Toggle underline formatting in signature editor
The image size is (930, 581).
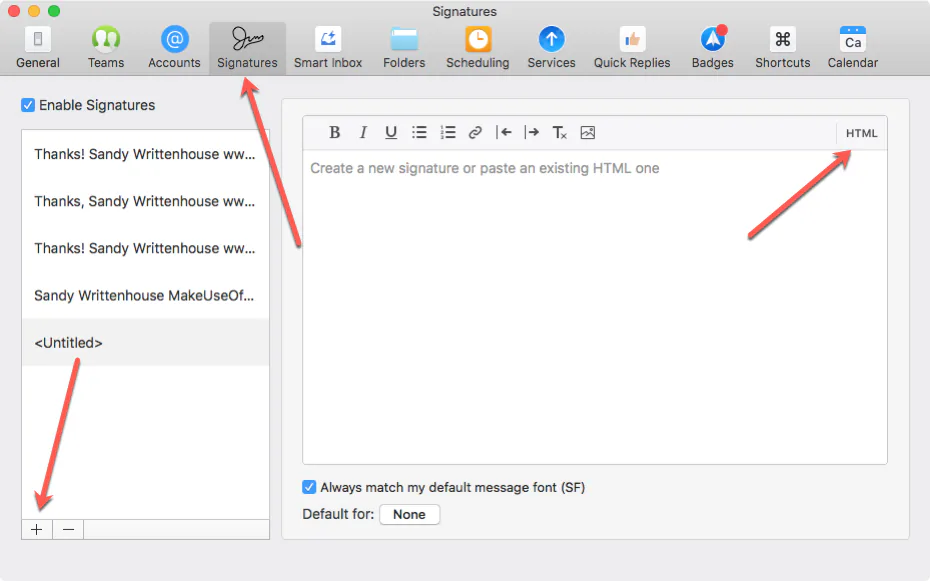point(391,133)
